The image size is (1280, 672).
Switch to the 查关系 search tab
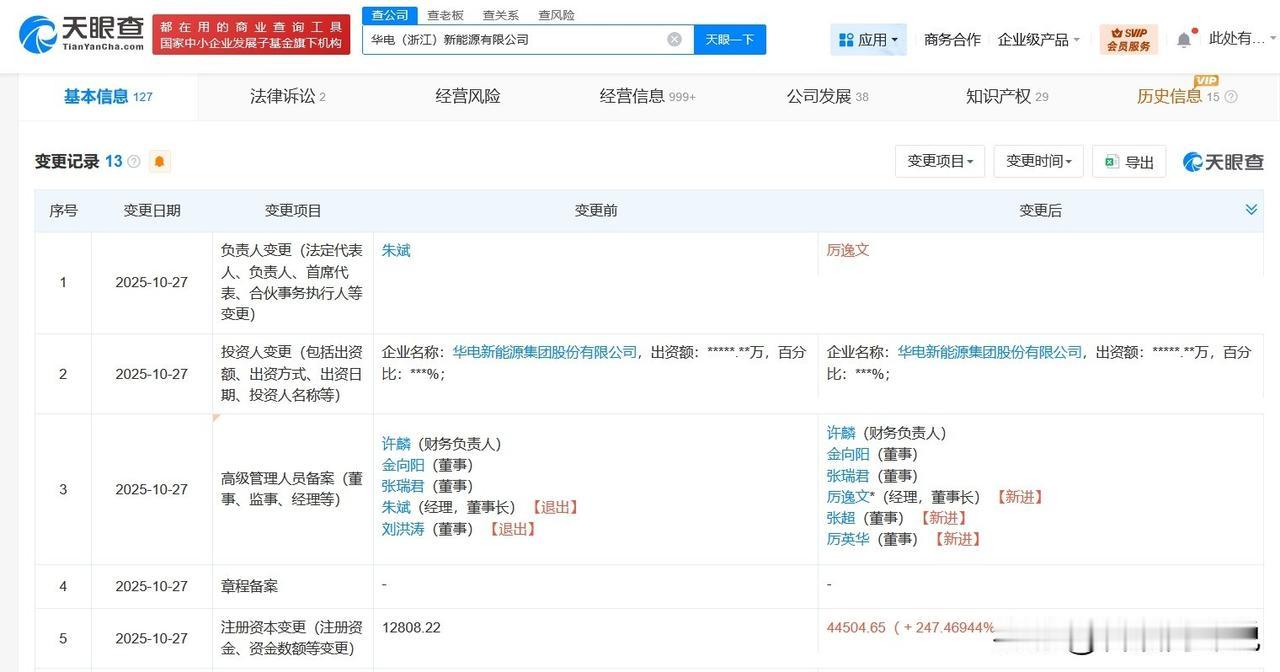tap(501, 15)
